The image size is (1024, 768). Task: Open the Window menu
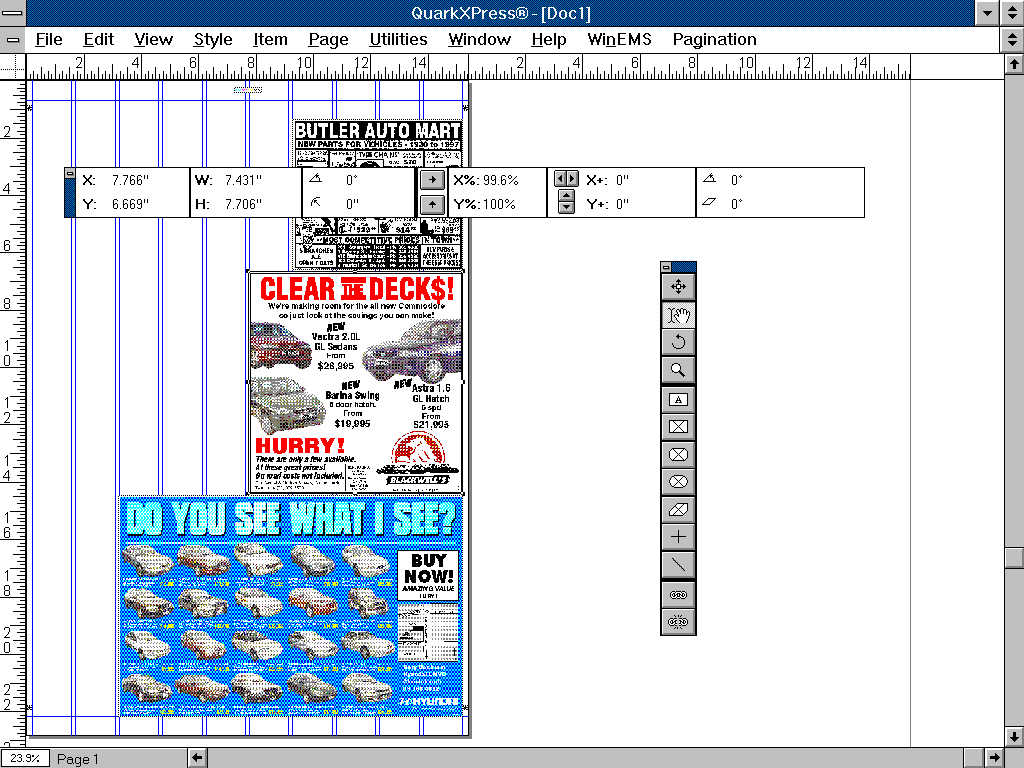tap(479, 40)
